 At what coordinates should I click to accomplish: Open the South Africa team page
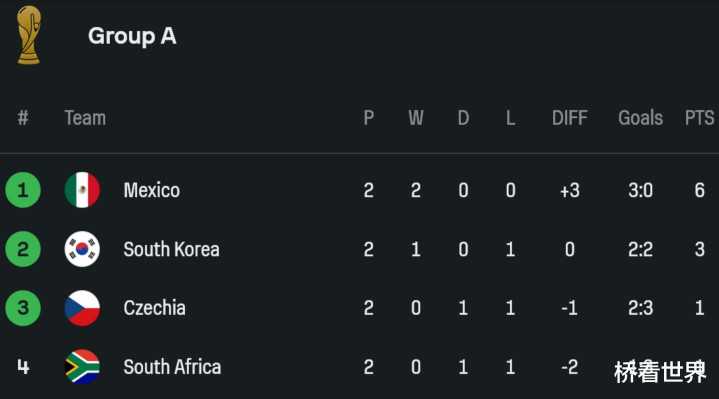[172, 367]
